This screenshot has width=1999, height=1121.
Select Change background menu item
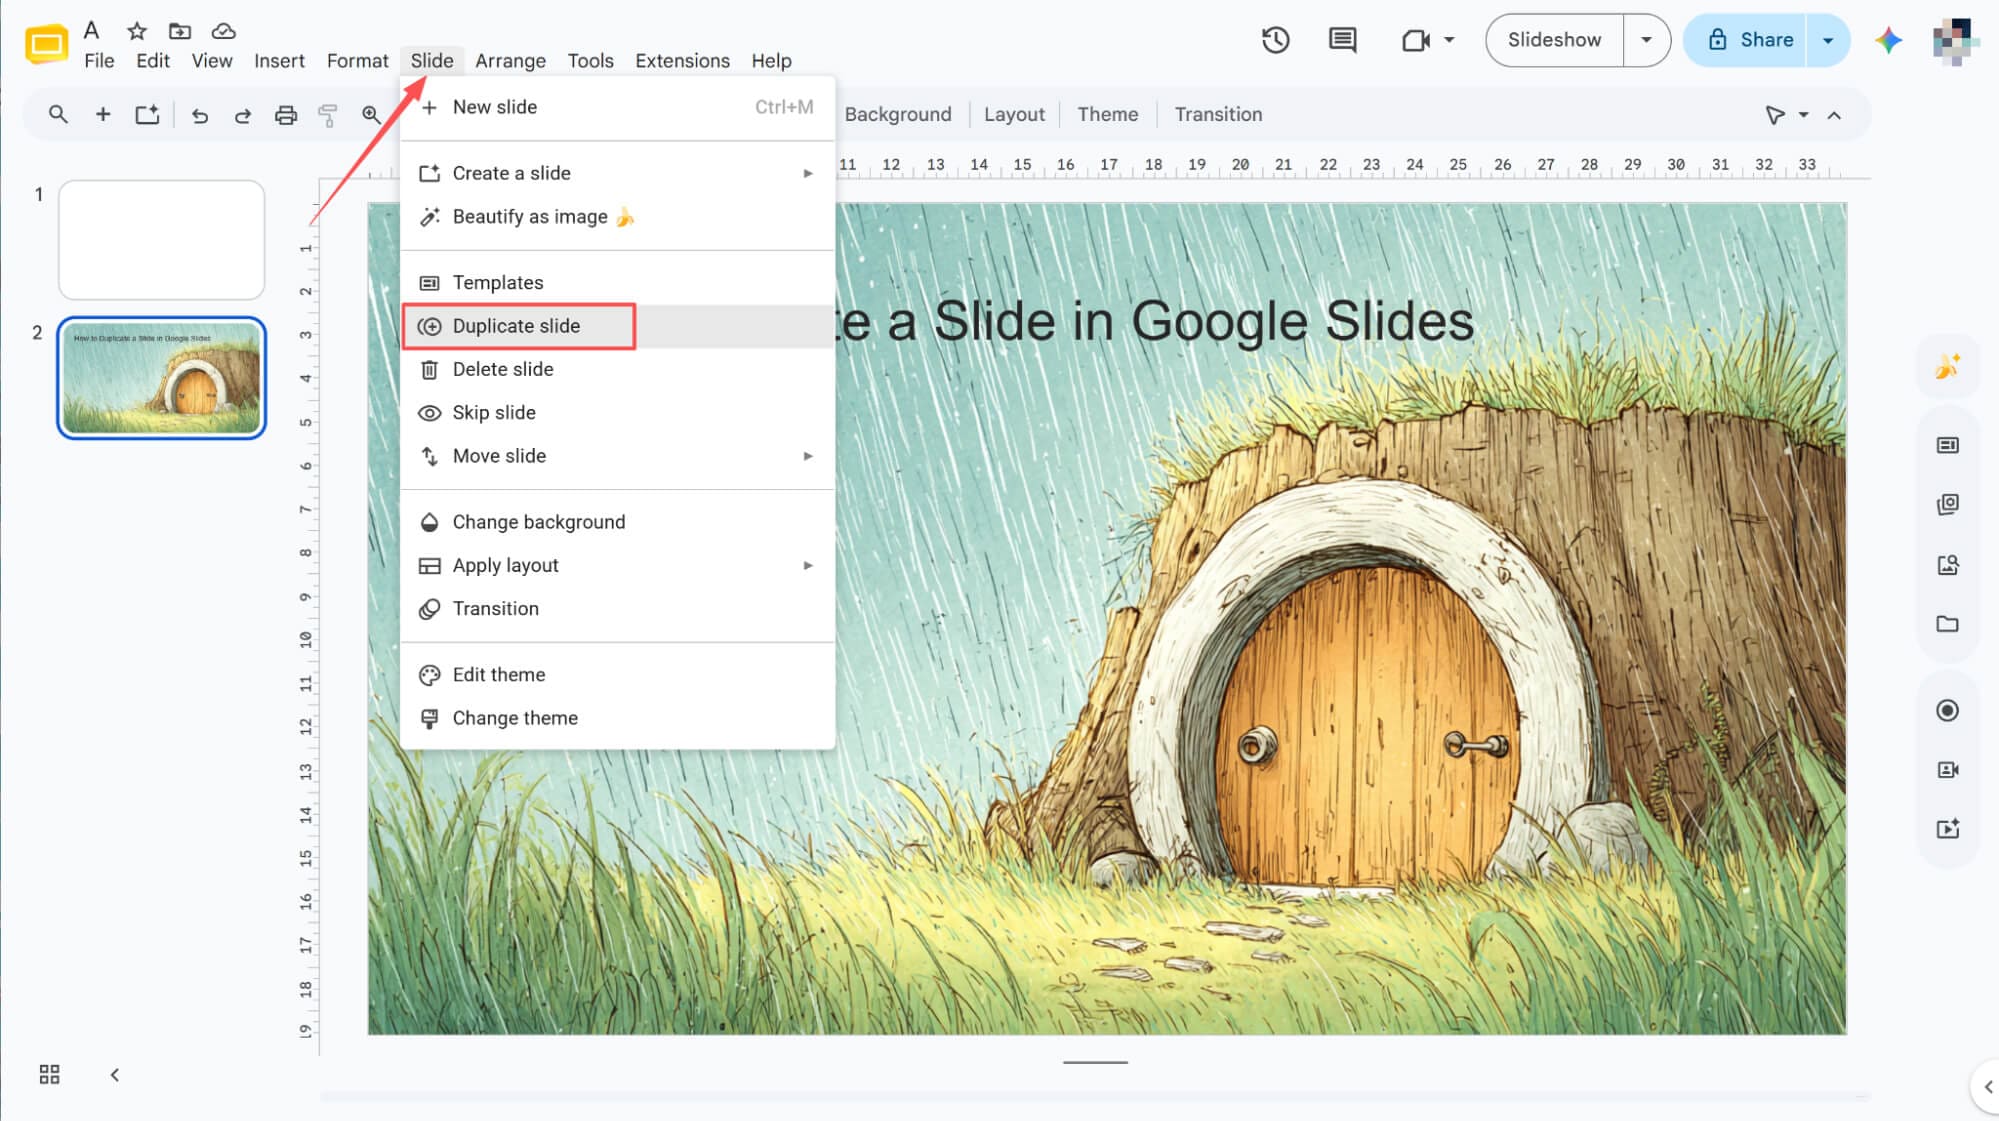(x=617, y=522)
